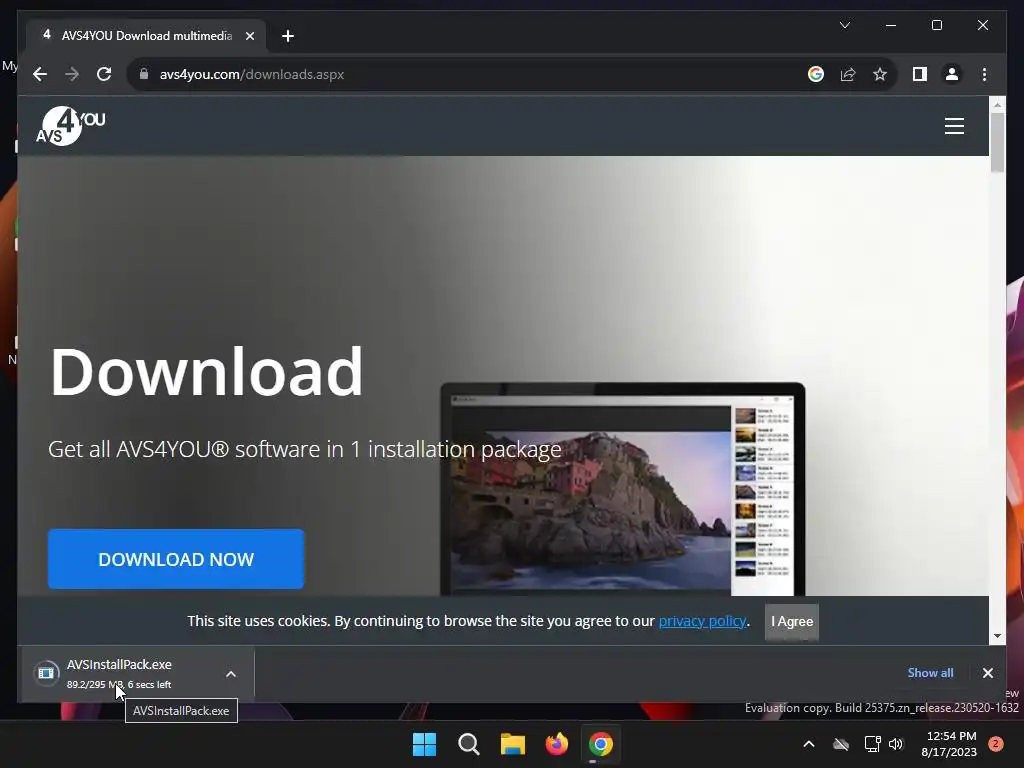
Task: Go back using browser back arrow
Action: 40,74
